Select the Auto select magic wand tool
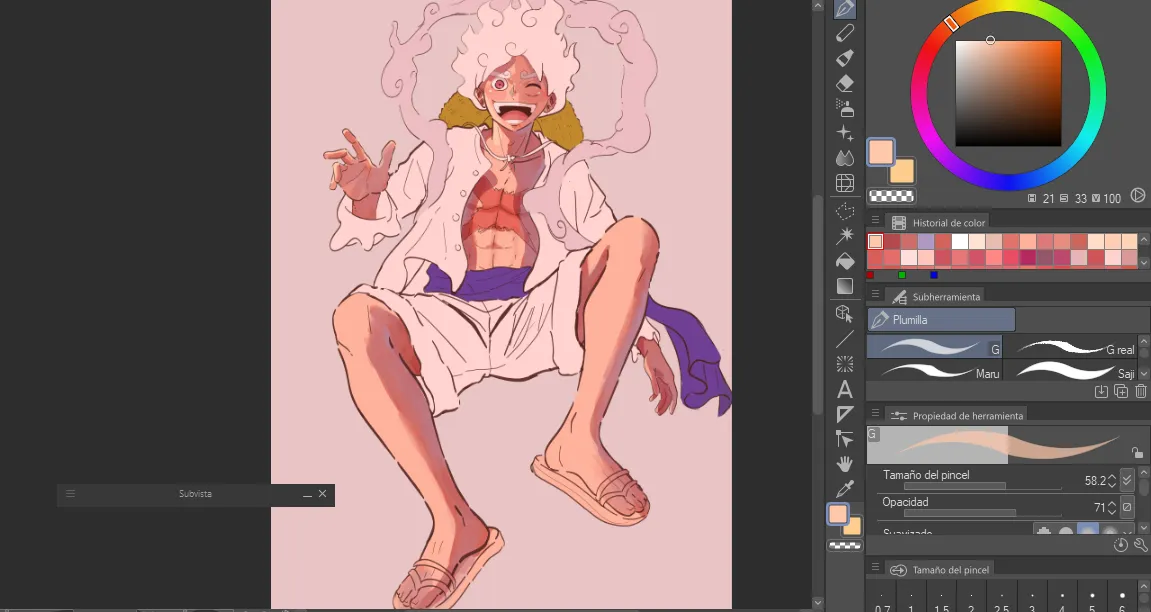 845,236
